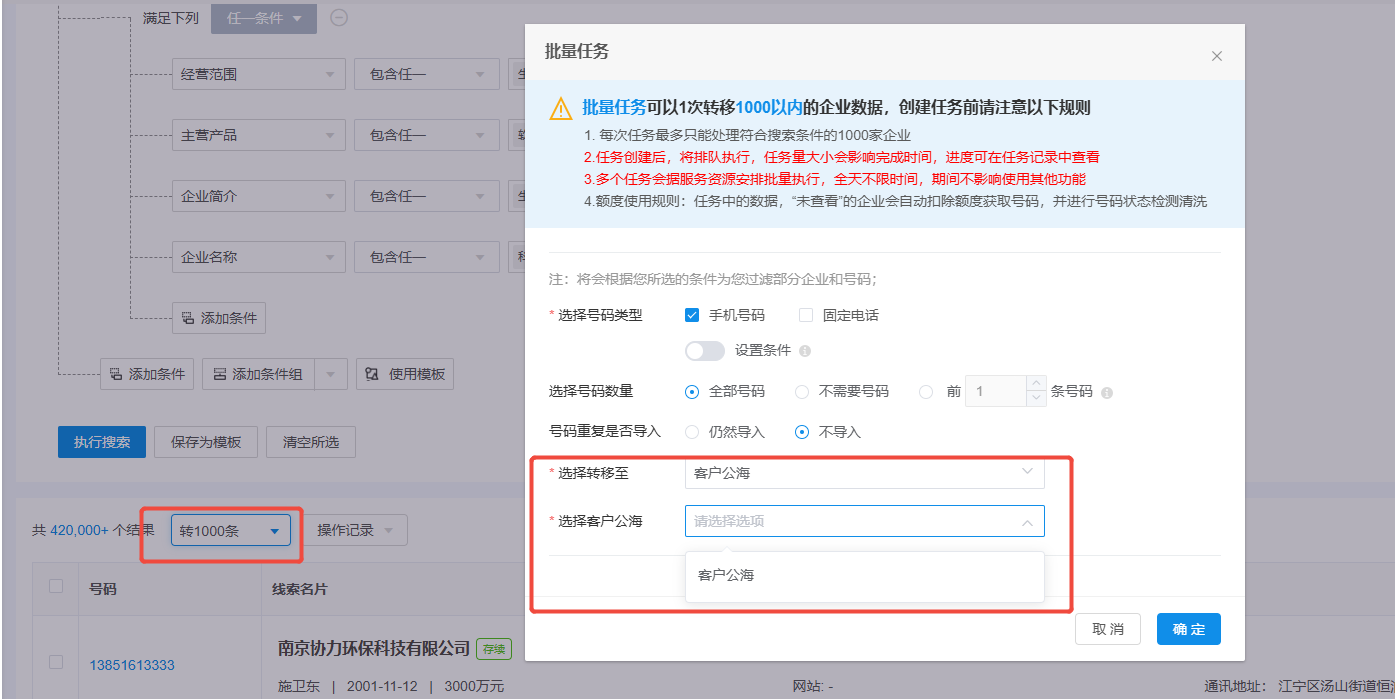Toggle the 设置条件 switch on
The height and width of the screenshot is (699, 1395).
coord(705,351)
